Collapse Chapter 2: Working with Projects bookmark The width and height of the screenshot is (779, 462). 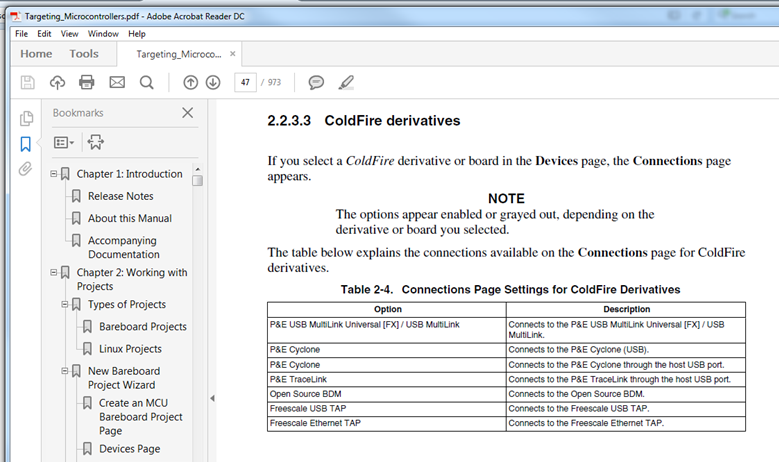click(x=54, y=272)
